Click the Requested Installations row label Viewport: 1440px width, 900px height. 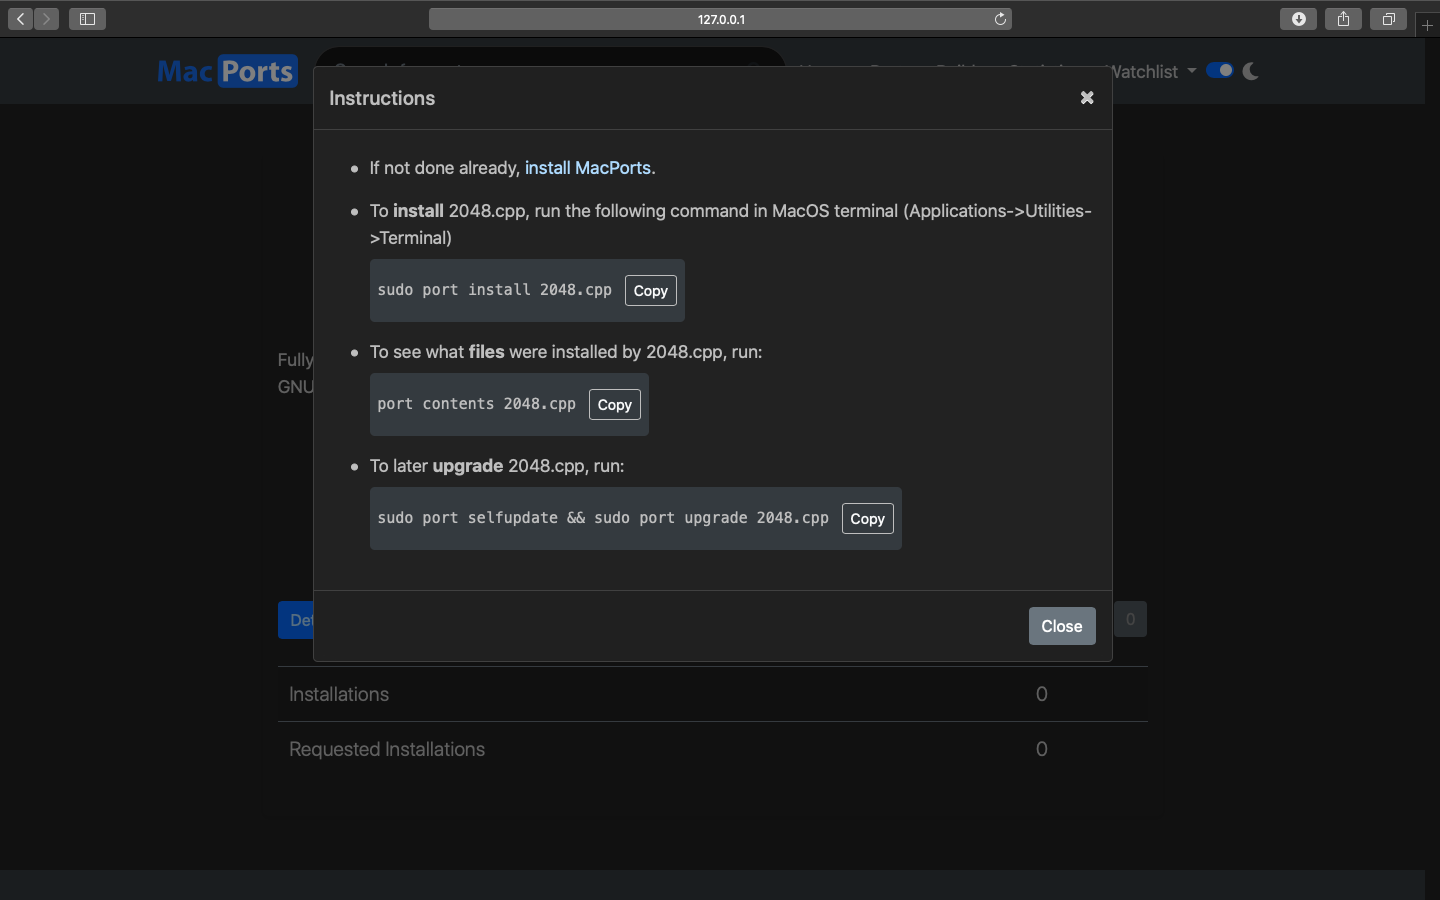coord(387,749)
